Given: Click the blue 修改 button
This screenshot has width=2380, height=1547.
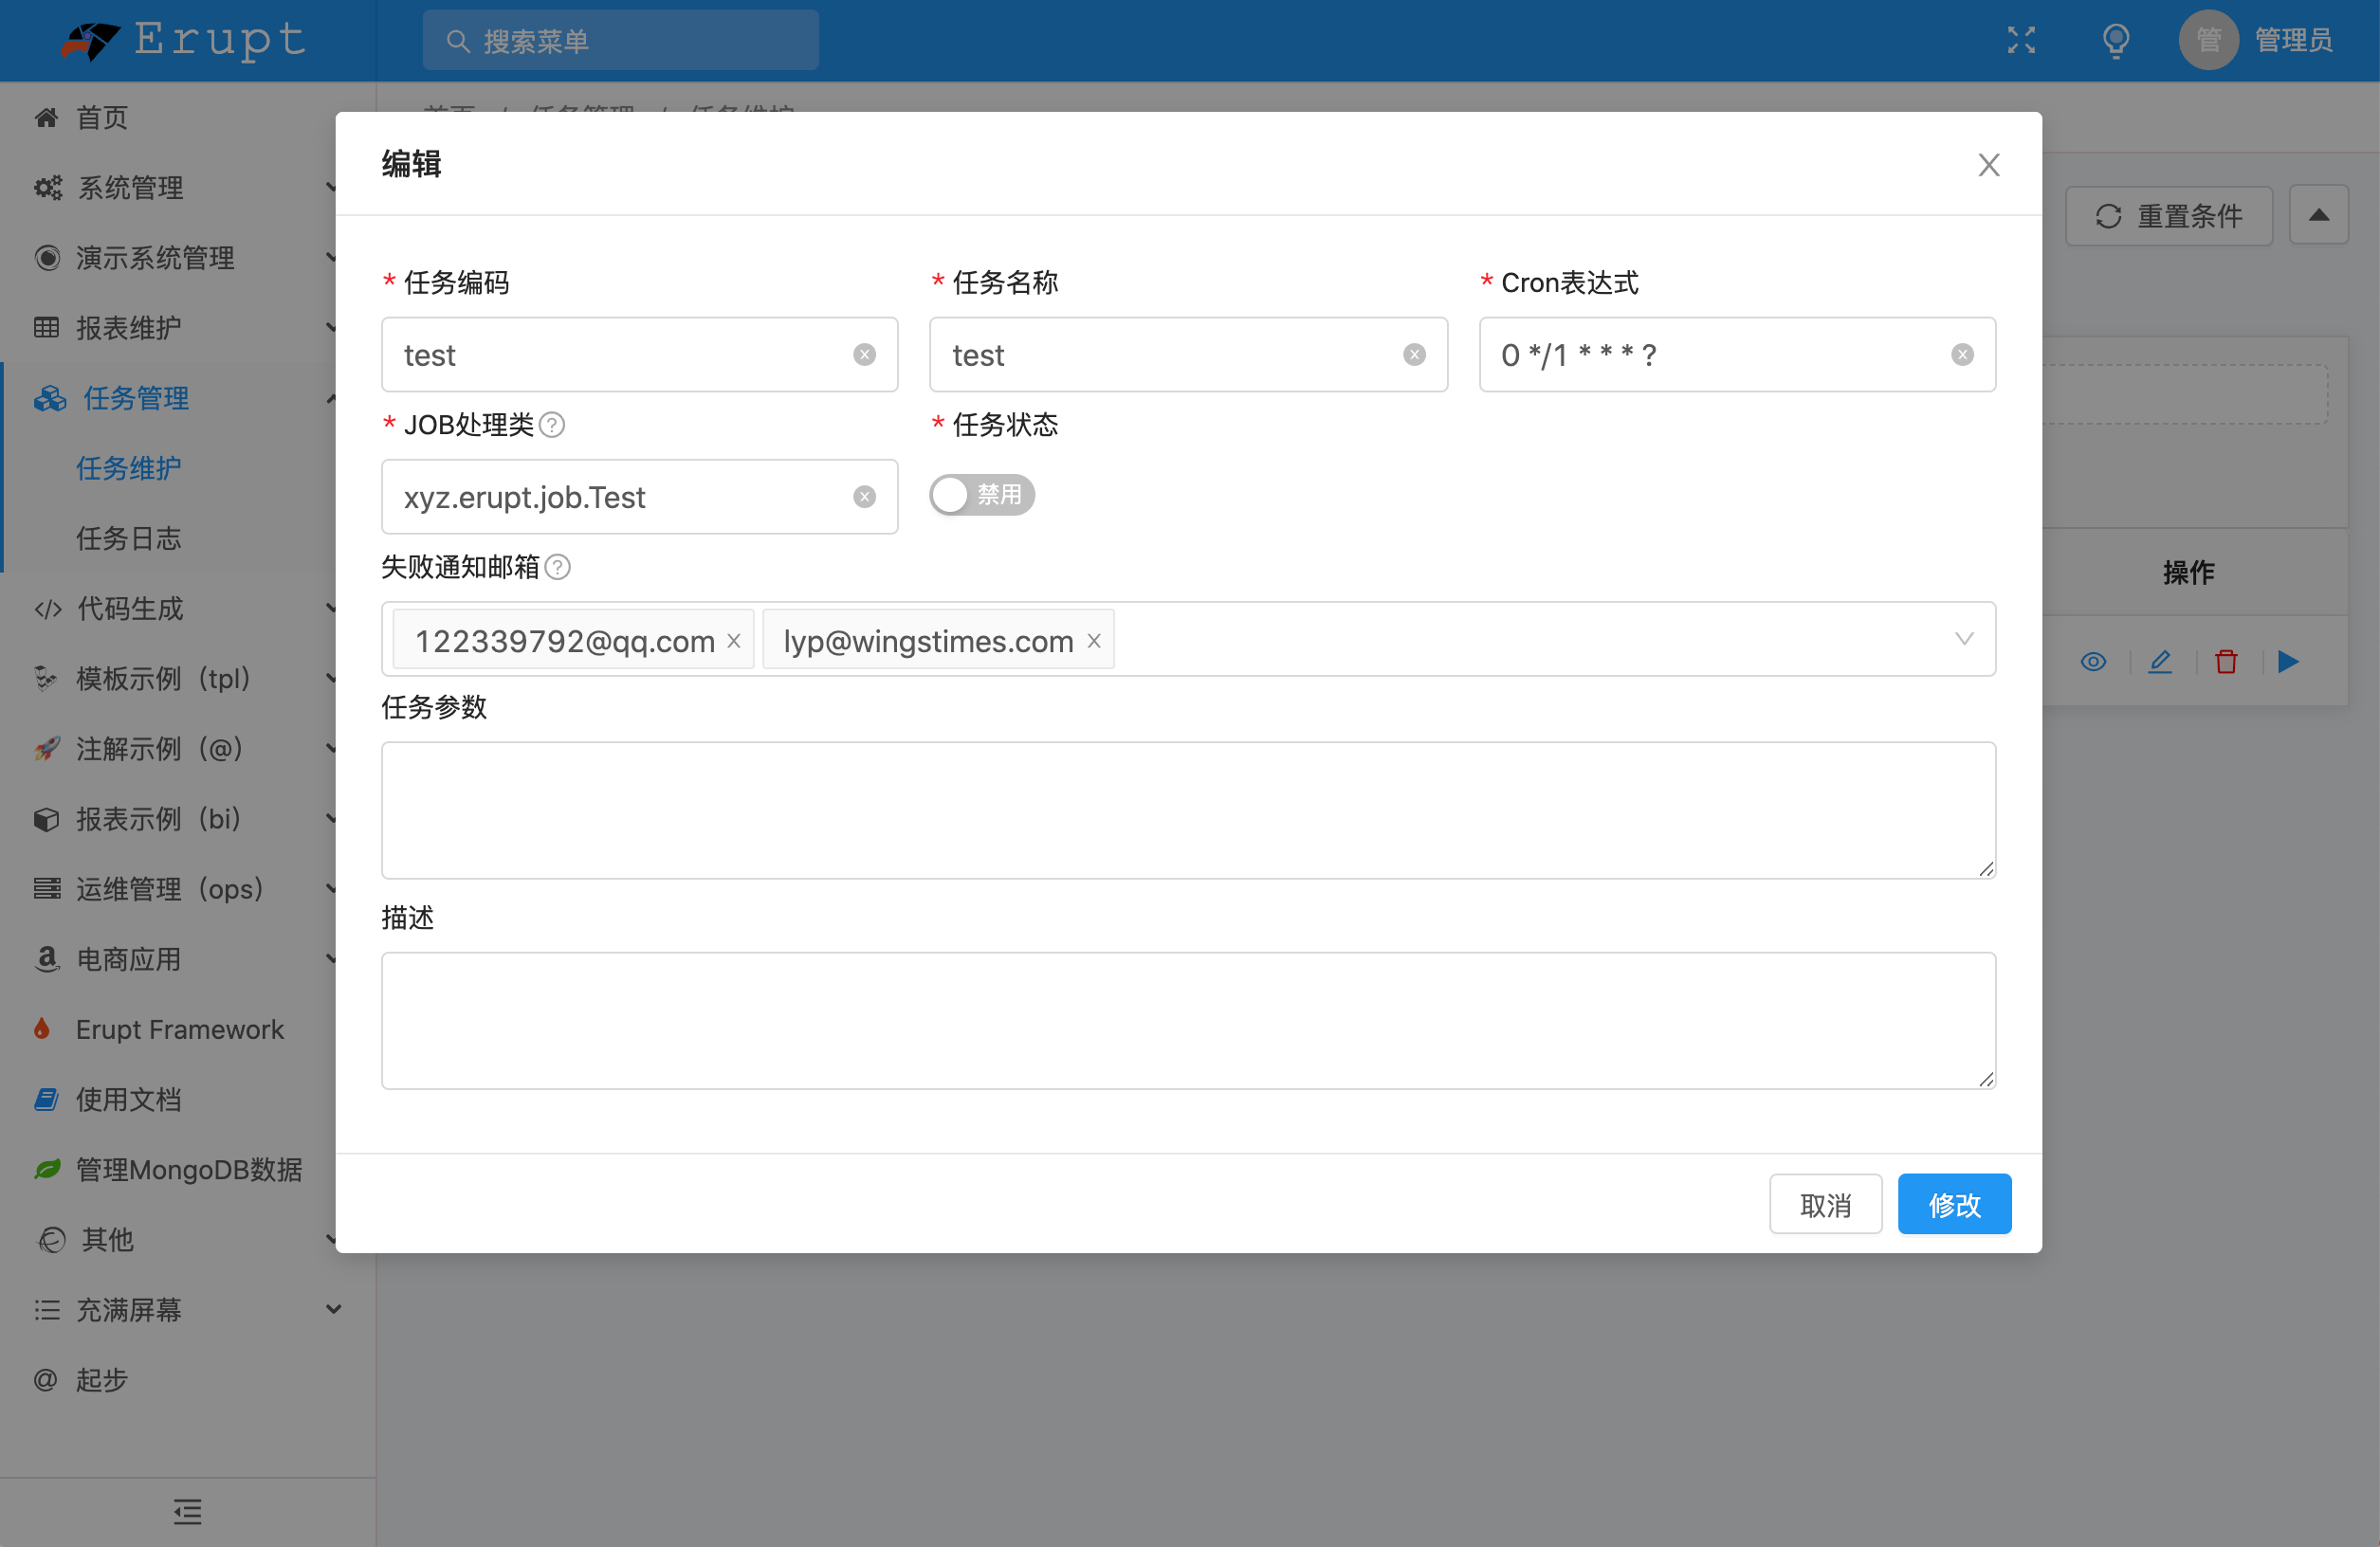Looking at the screenshot, I should point(1953,1204).
